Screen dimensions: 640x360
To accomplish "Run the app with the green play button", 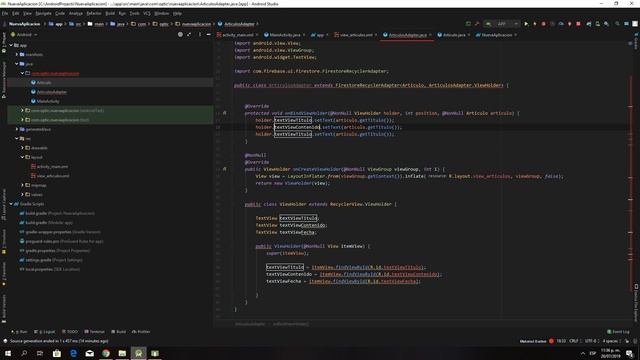I will point(526,24).
